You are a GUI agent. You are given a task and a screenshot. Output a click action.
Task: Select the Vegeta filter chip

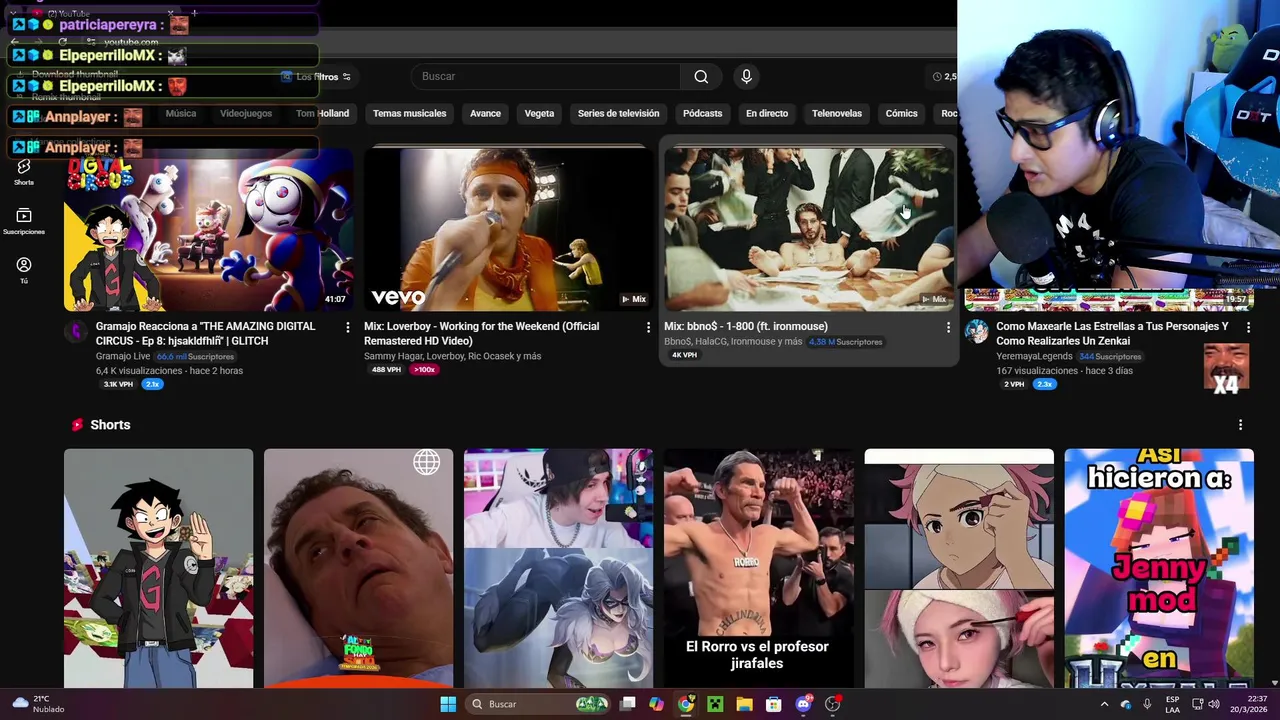[x=539, y=113]
